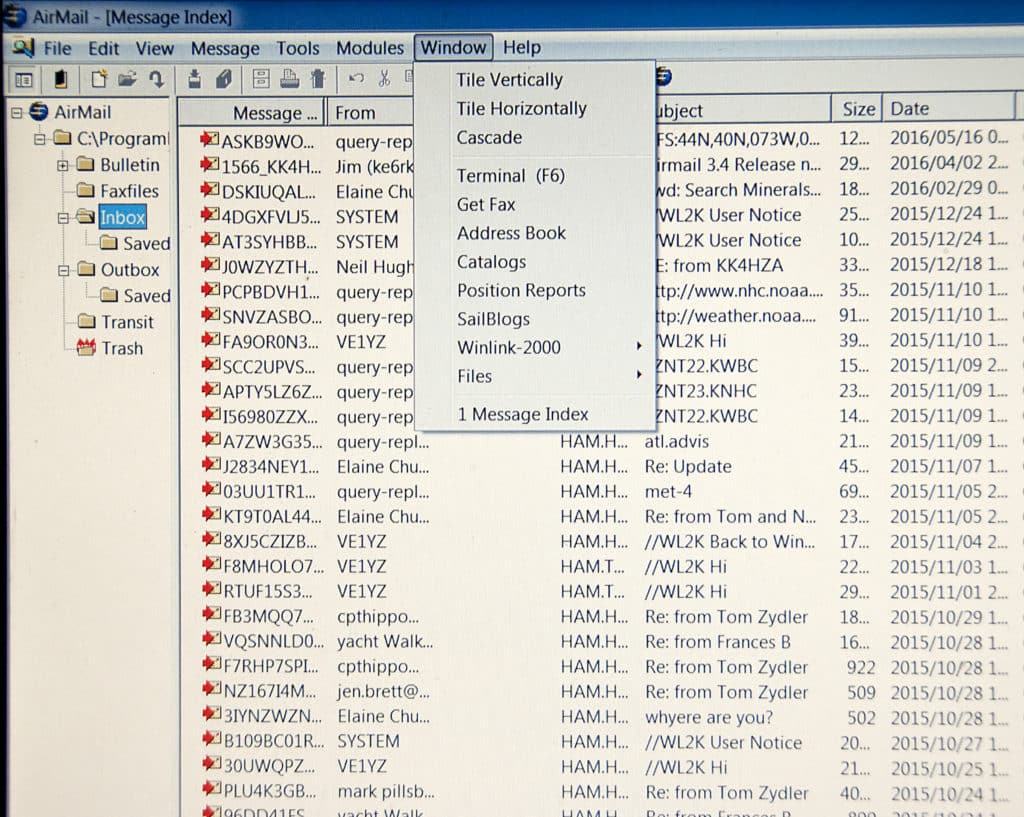
Task: Click the reply arrow toolbar icon
Action: (x=158, y=78)
